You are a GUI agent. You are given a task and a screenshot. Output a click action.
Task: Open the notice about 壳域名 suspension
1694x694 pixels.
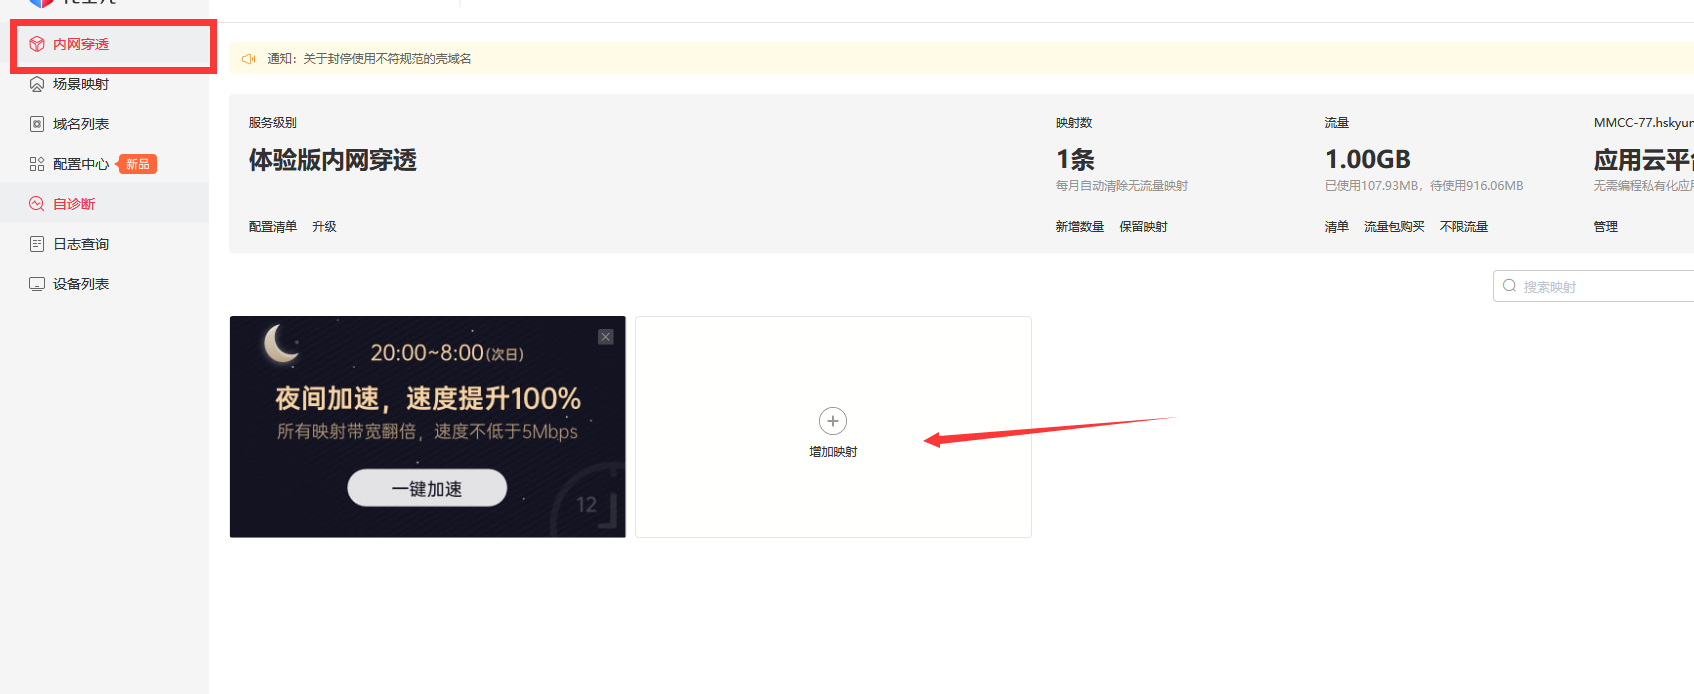(369, 59)
